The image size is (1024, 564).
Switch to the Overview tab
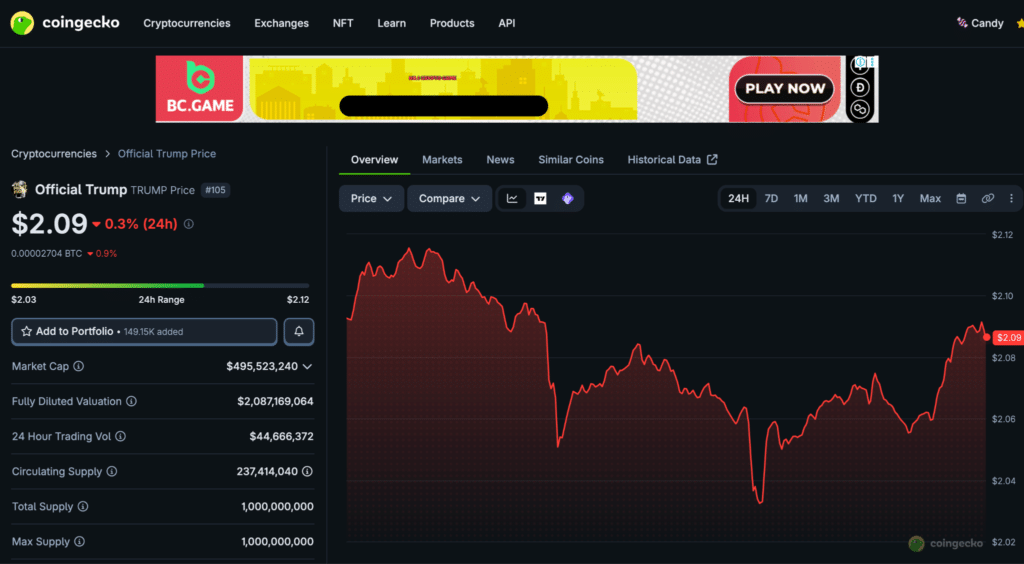[x=374, y=160]
